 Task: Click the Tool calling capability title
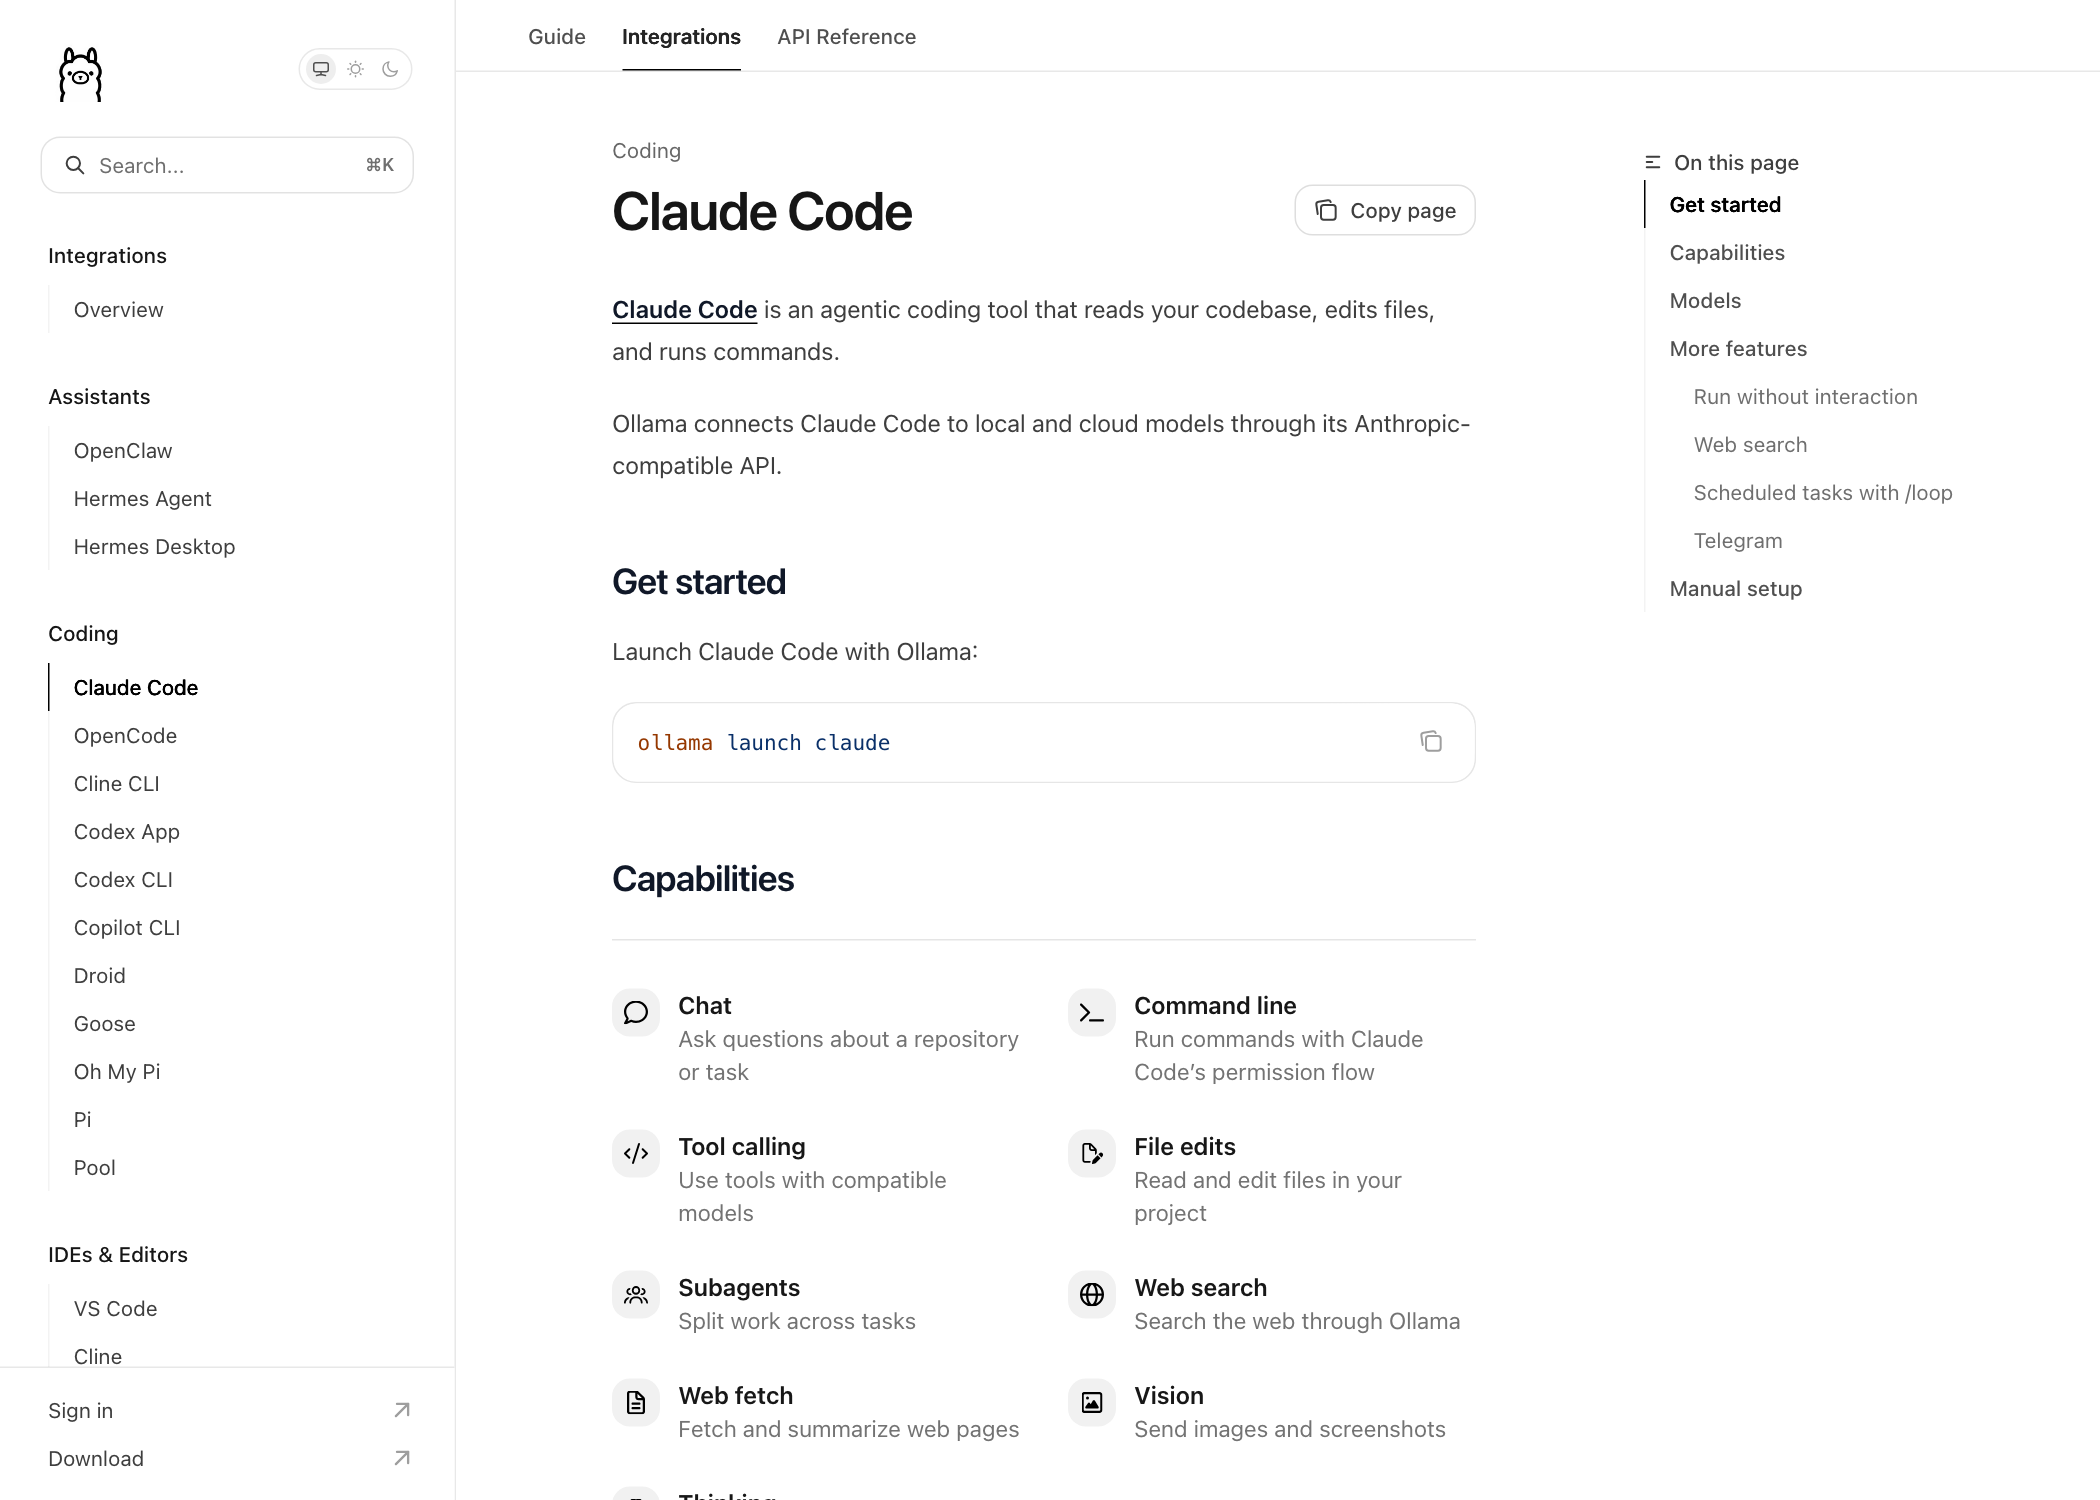741,1147
